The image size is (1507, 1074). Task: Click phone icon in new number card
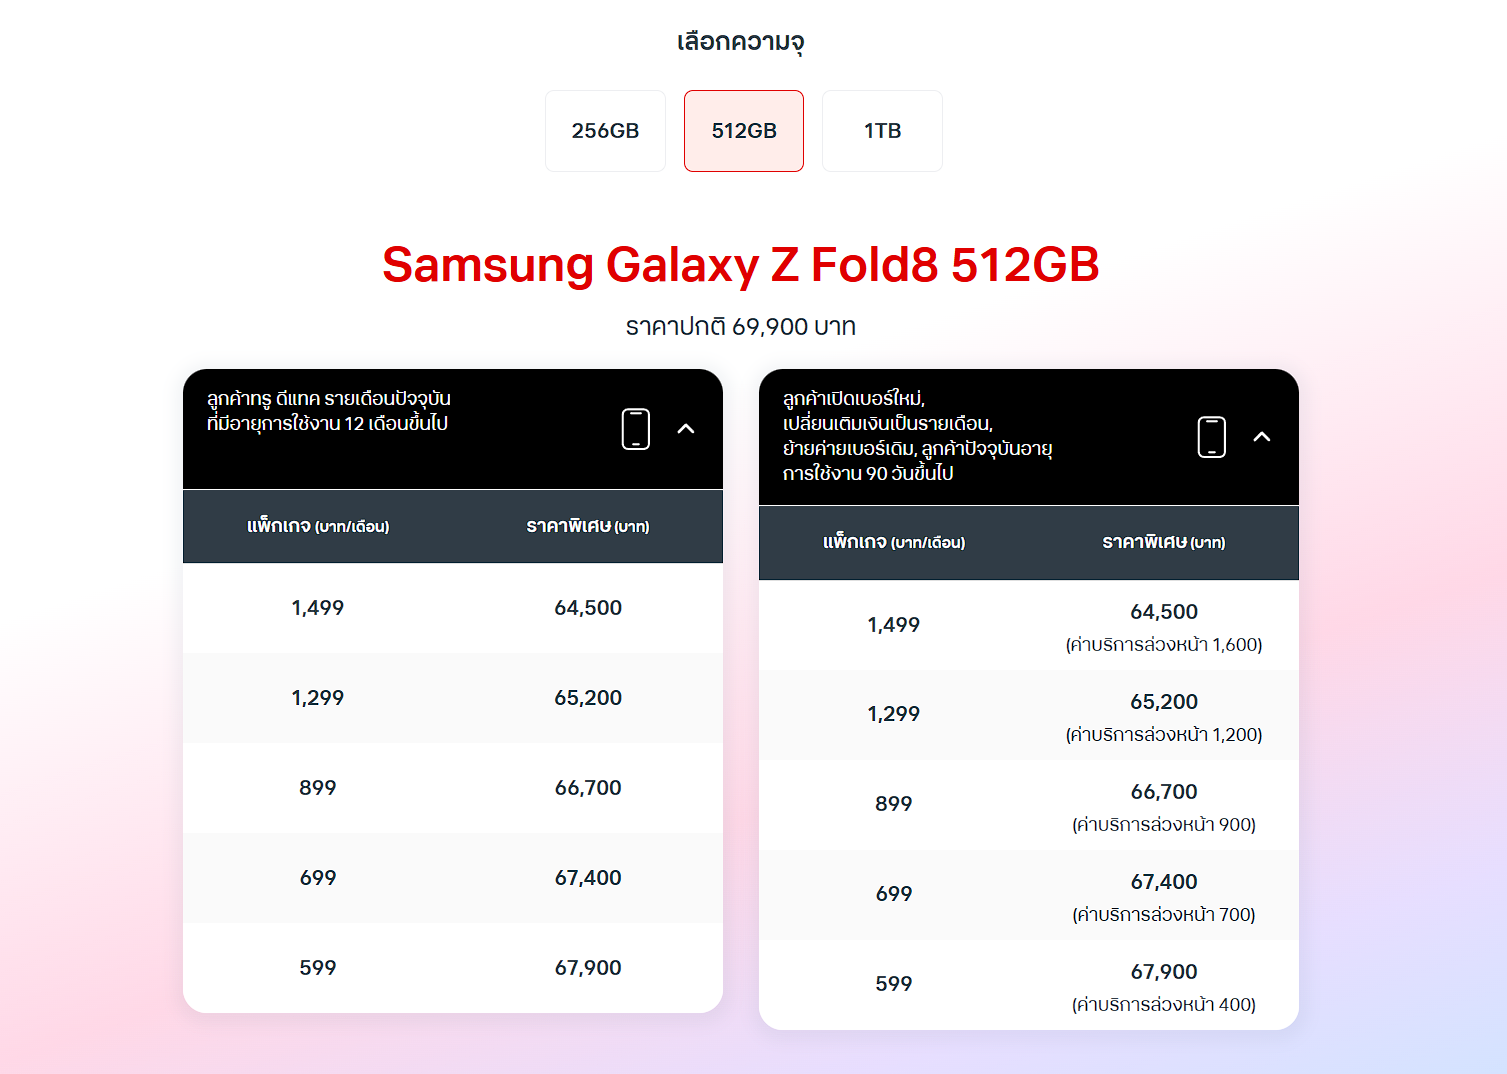pyautogui.click(x=1212, y=437)
